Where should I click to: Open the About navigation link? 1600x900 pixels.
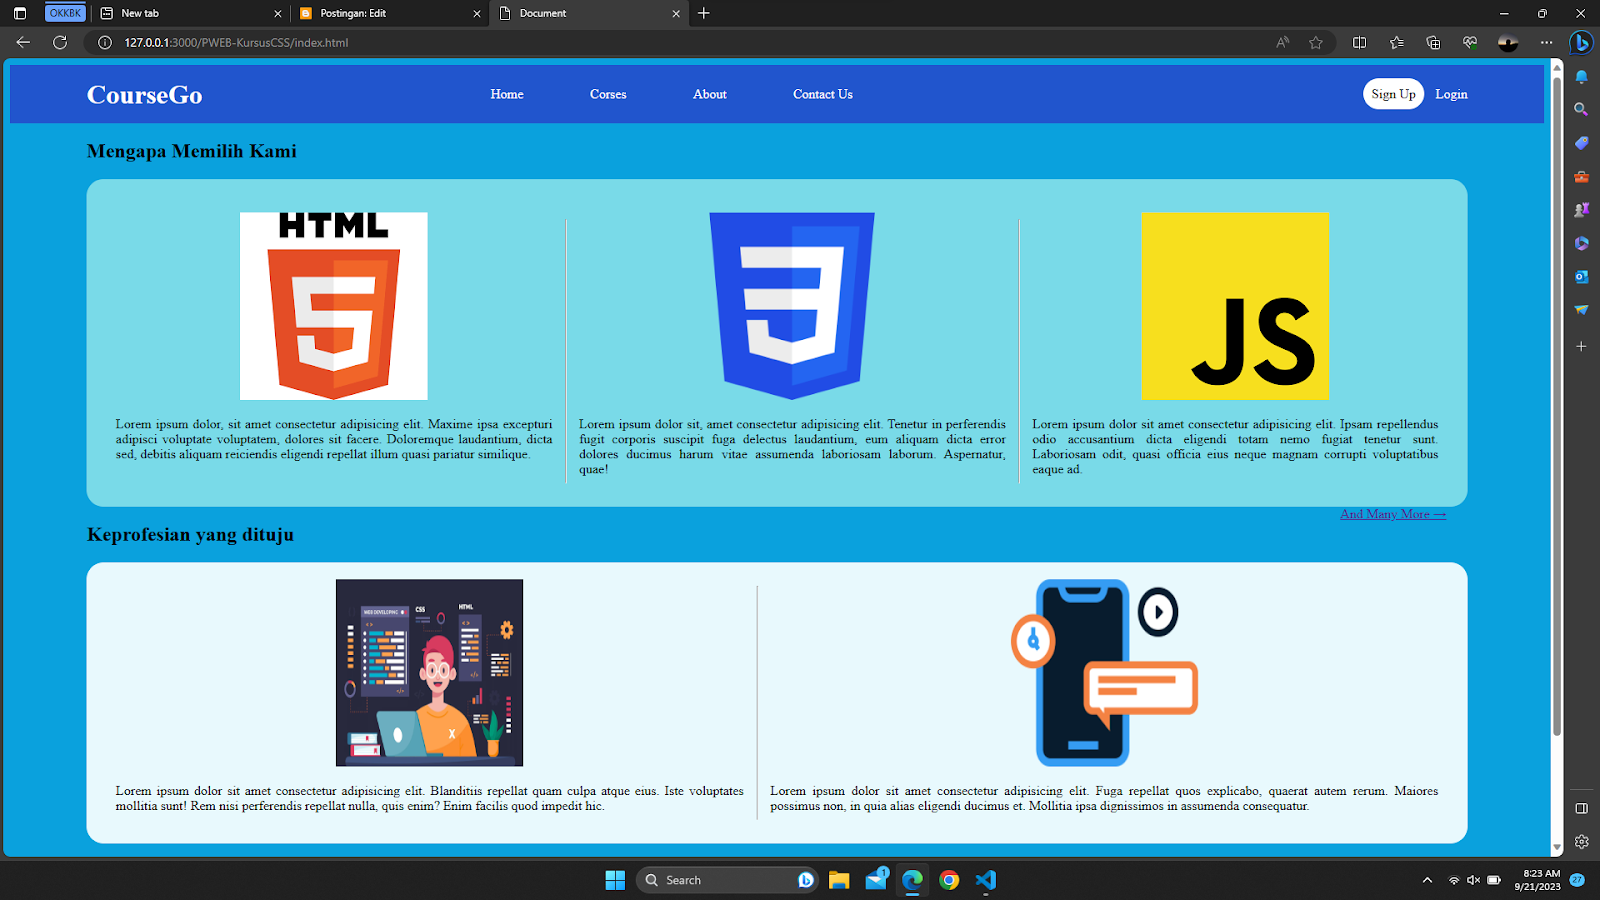[710, 94]
